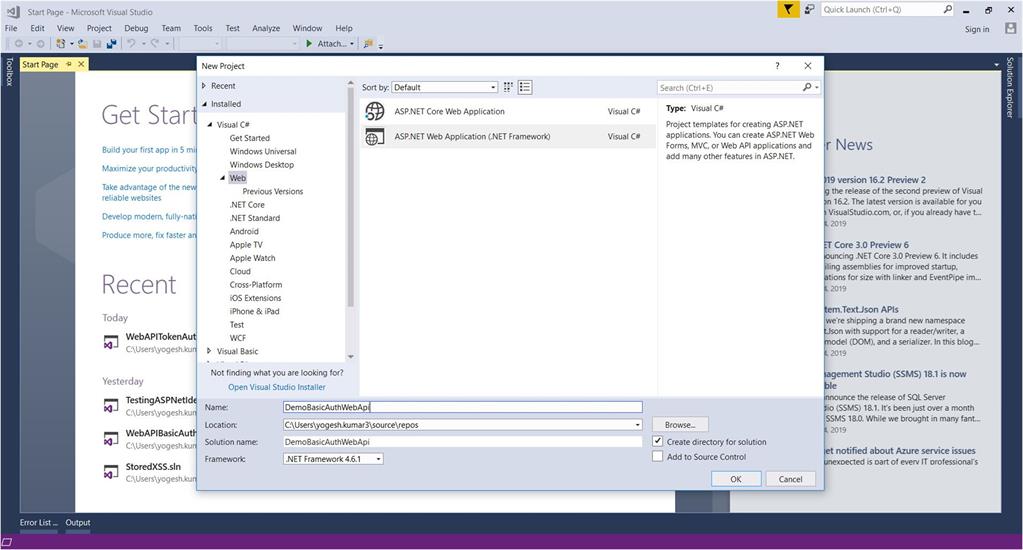Click the Open File toolbar icon
1023x550 pixels.
tap(82, 44)
